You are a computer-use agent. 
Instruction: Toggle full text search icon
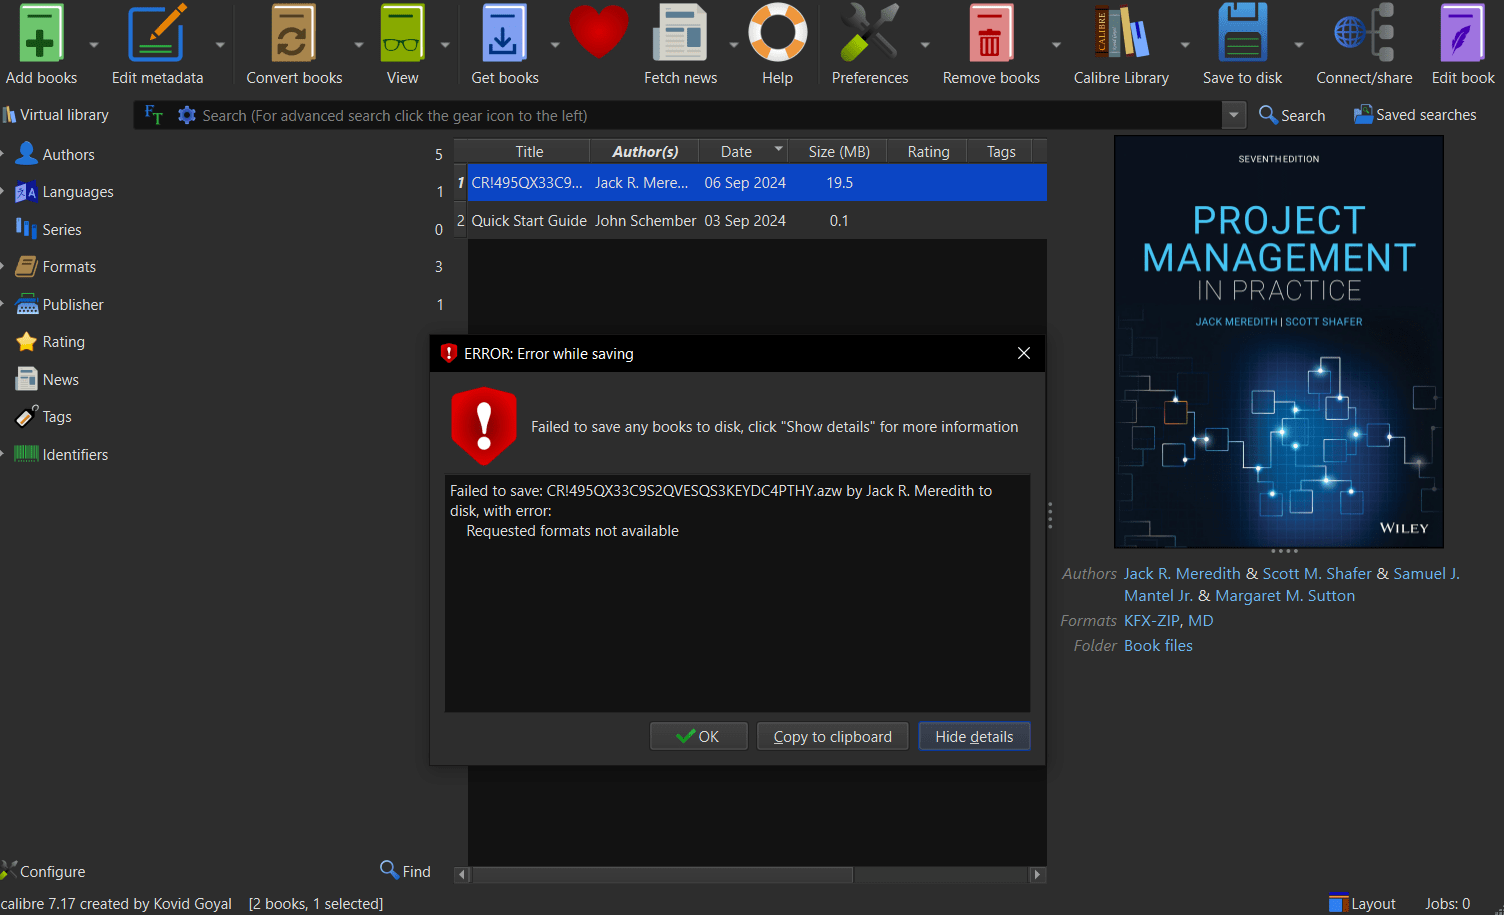pos(153,115)
